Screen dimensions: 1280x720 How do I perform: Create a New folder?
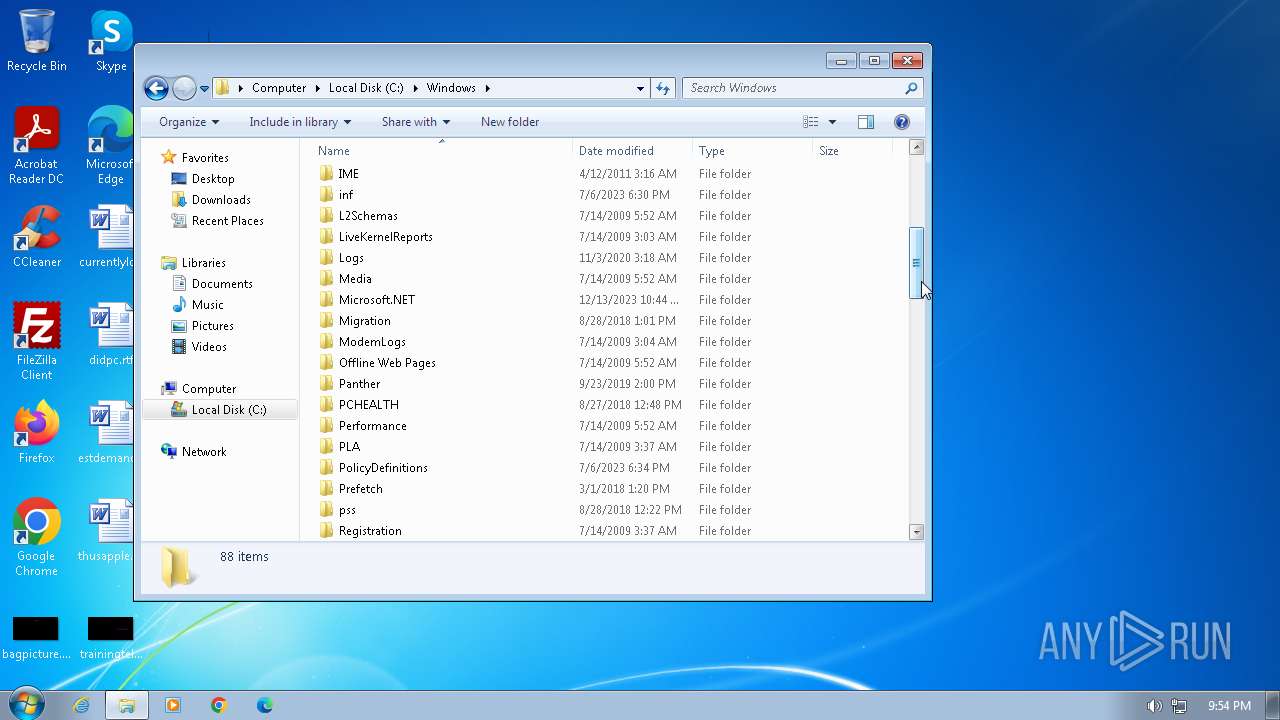tap(510, 122)
